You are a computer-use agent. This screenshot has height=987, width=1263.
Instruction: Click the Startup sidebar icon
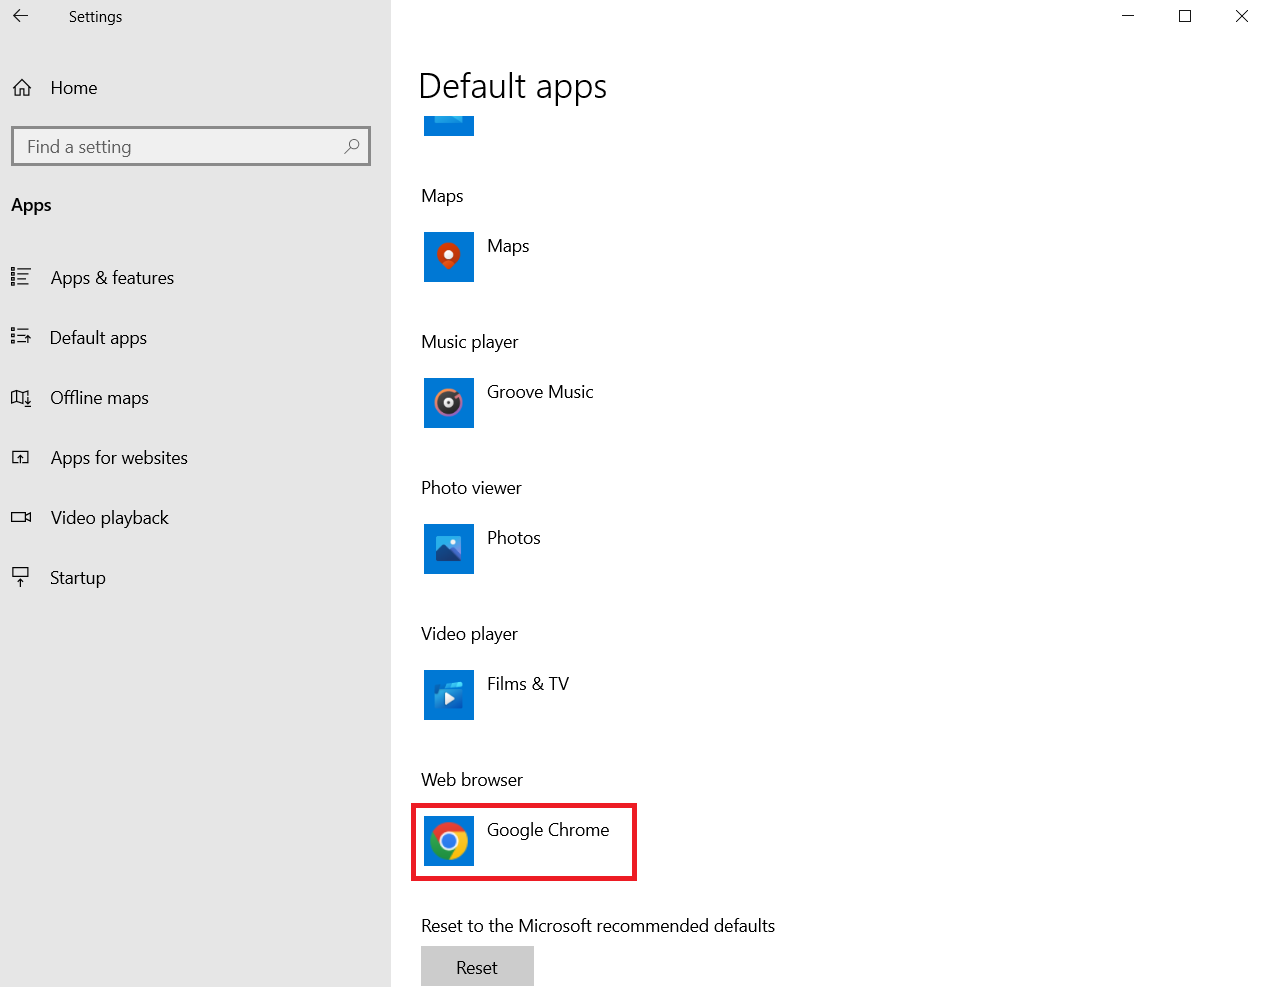(x=21, y=577)
